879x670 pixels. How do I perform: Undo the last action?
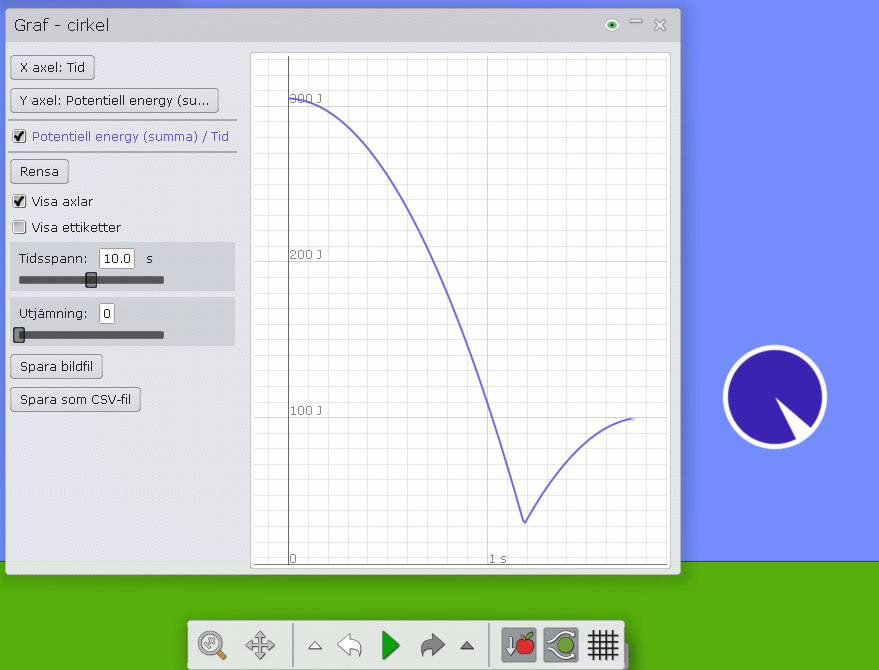pyautogui.click(x=349, y=645)
